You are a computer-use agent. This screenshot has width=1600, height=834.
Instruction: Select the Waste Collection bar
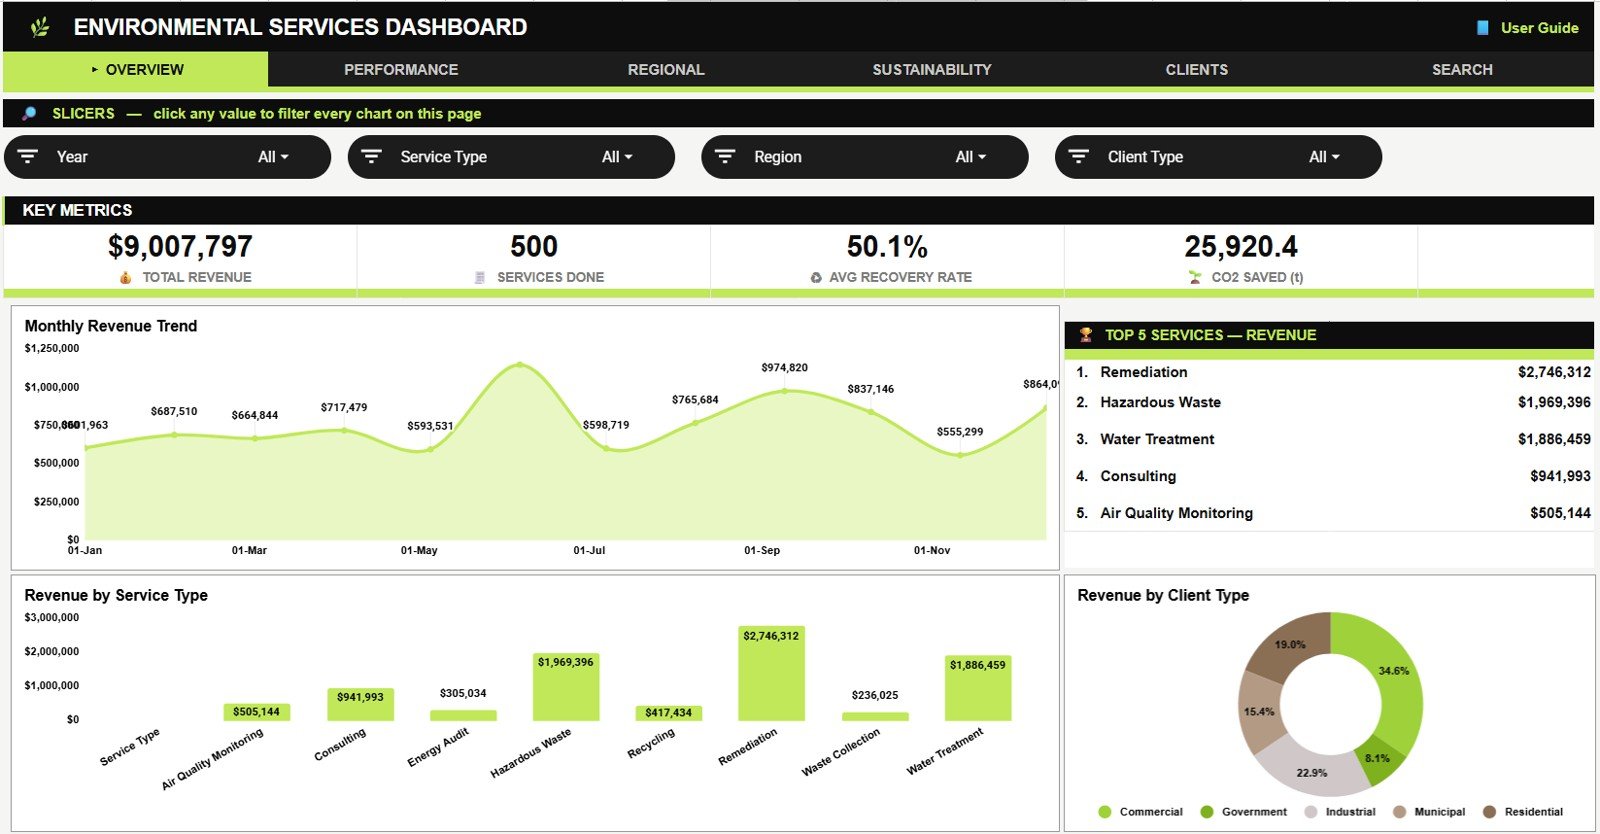[x=875, y=716]
